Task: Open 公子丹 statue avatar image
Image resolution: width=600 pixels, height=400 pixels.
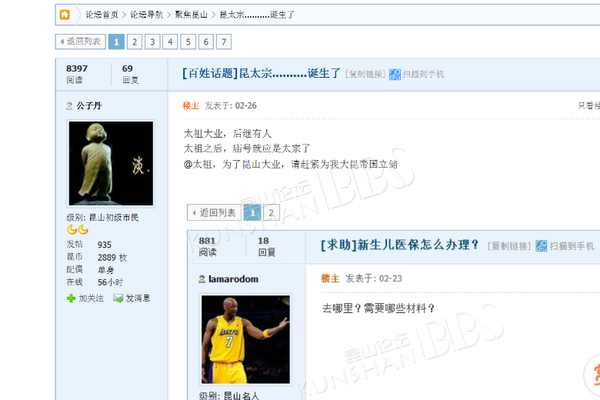Action: 111,163
